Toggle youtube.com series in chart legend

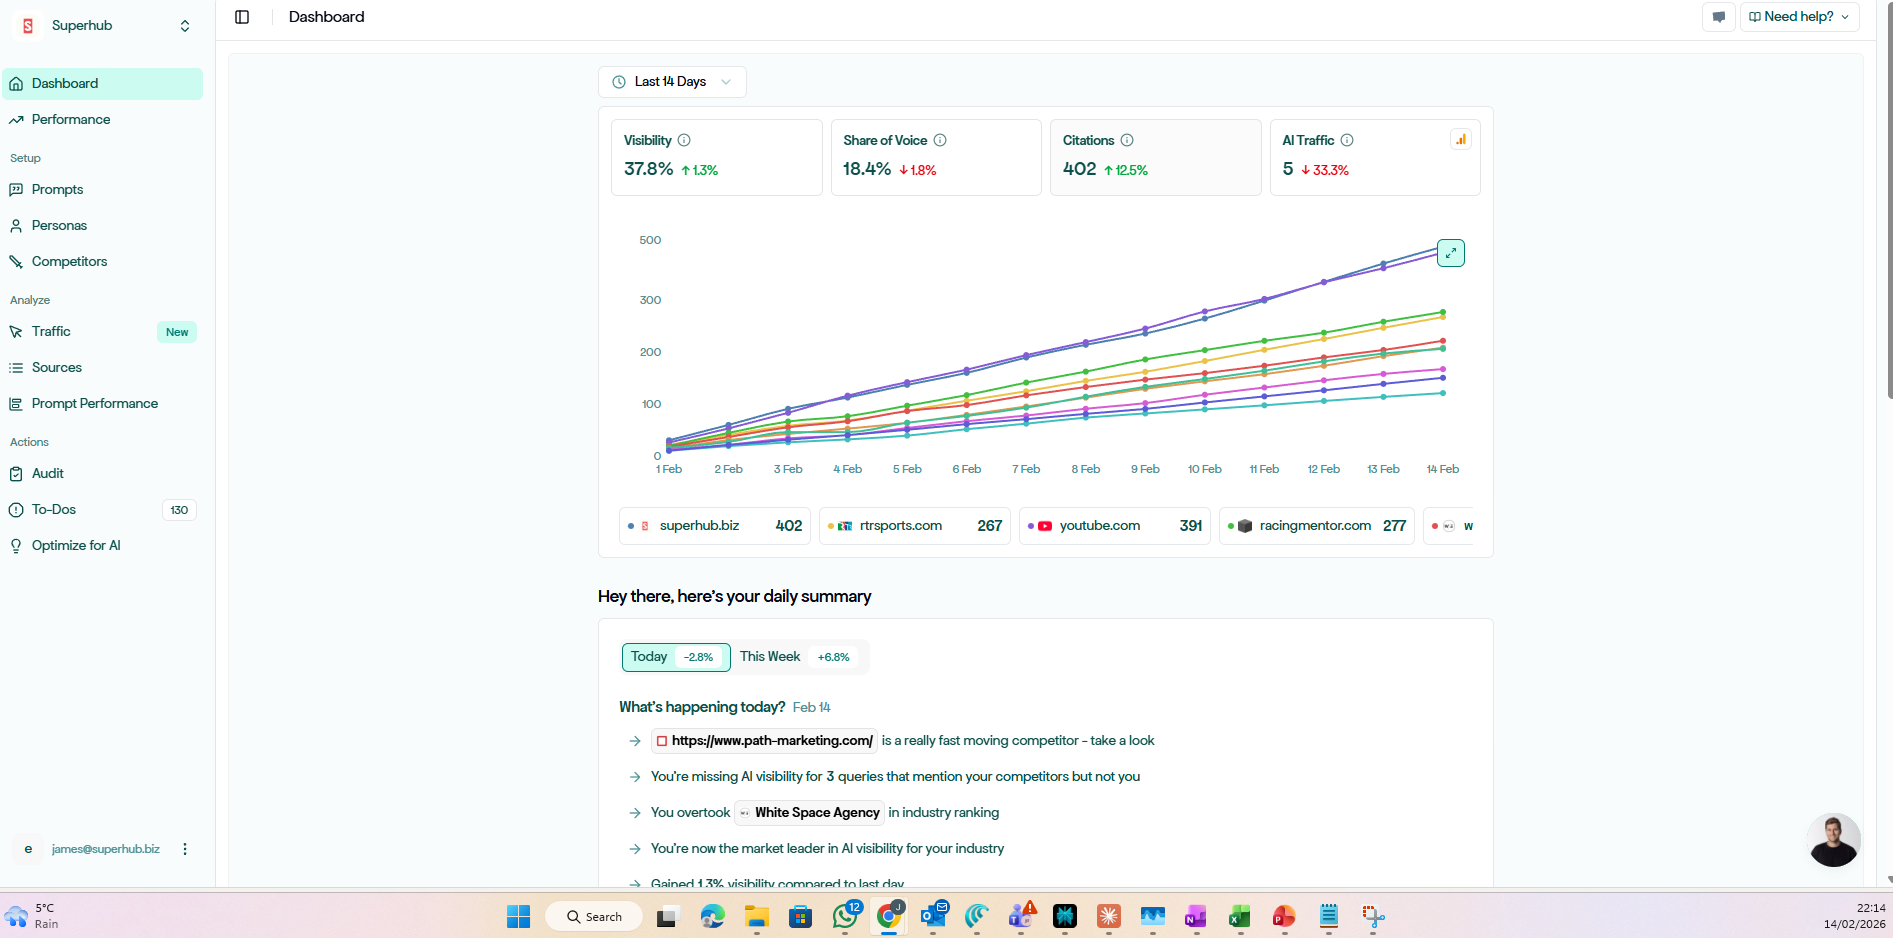coord(1115,526)
